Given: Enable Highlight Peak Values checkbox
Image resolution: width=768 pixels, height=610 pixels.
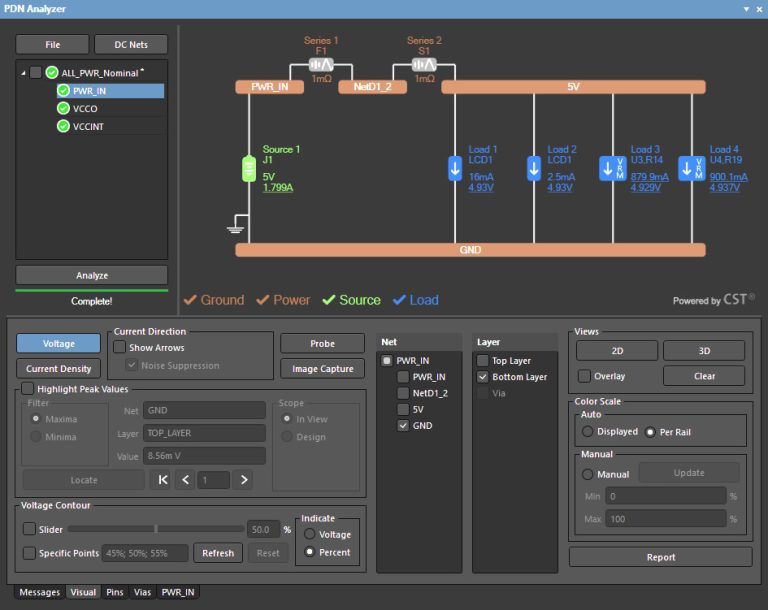Looking at the screenshot, I should [27, 389].
